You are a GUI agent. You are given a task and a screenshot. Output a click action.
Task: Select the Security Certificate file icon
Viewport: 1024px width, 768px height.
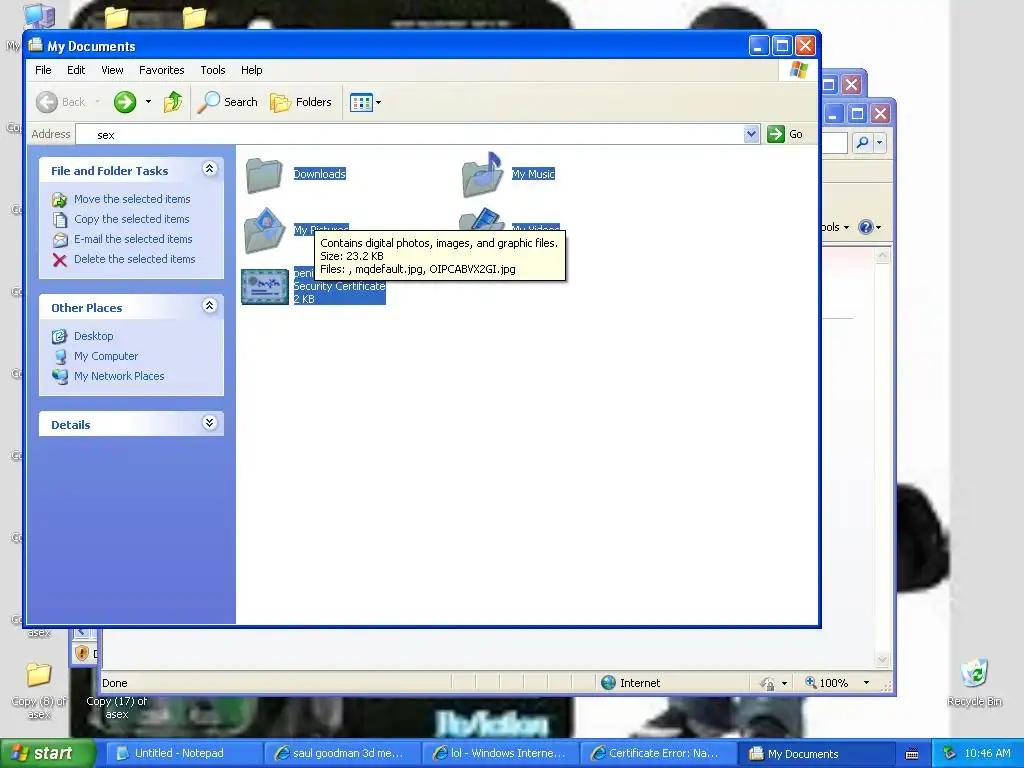click(x=264, y=287)
